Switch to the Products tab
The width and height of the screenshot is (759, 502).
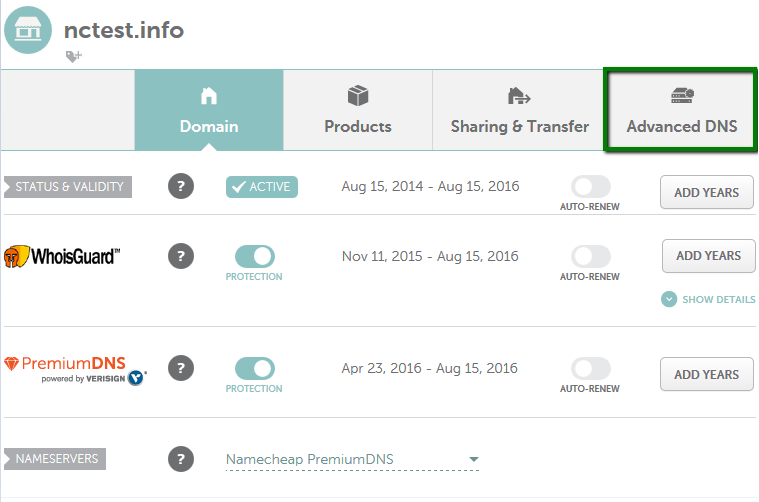pyautogui.click(x=358, y=110)
